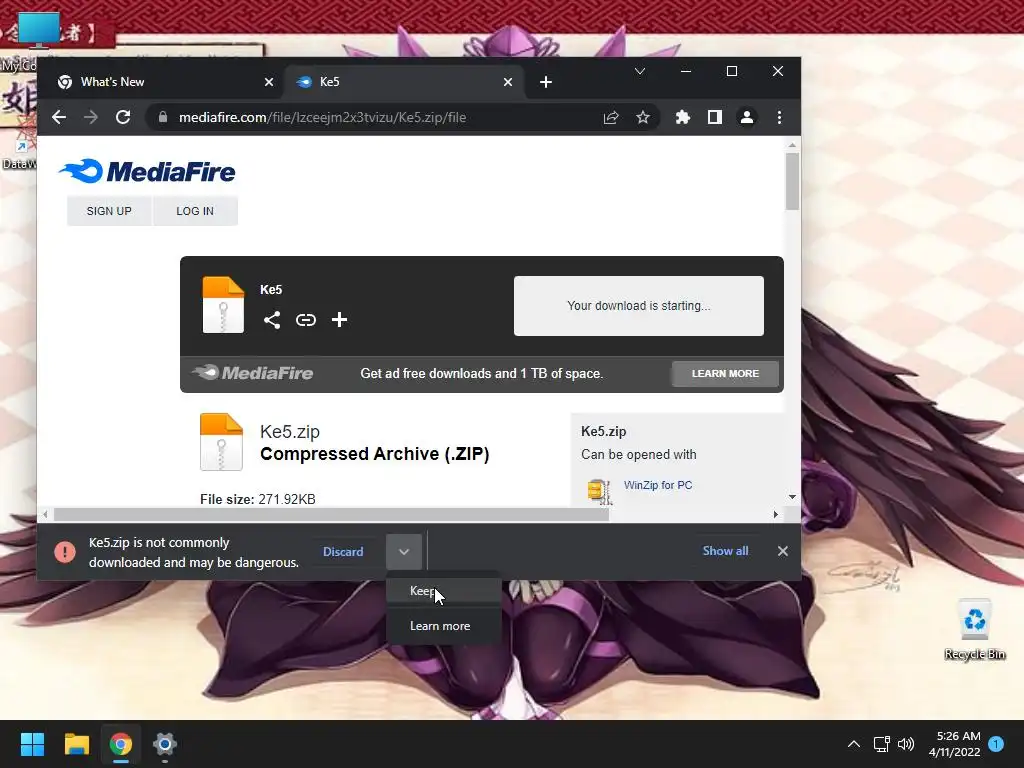Open the Extensions puzzle icon
Viewport: 1024px width, 768px height.
coord(682,118)
